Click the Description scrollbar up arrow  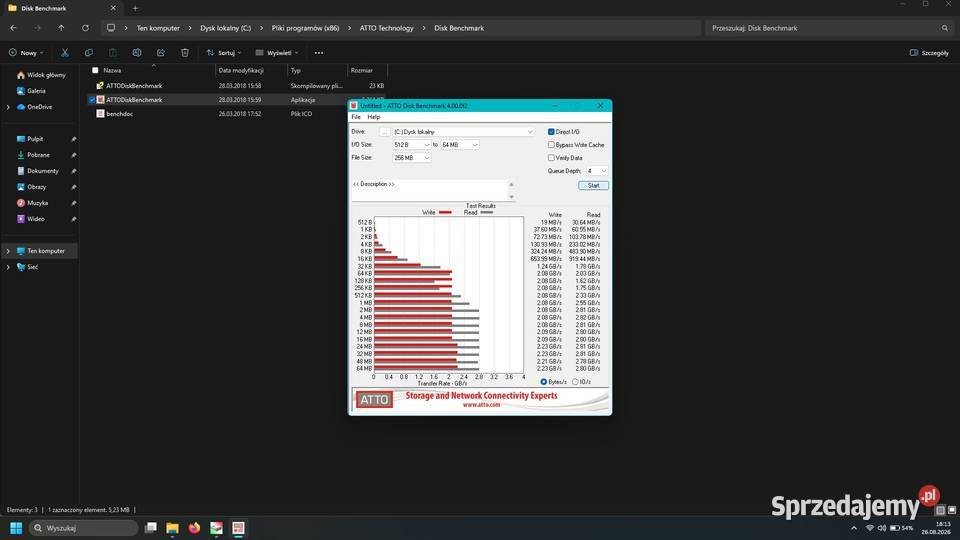[x=511, y=184]
